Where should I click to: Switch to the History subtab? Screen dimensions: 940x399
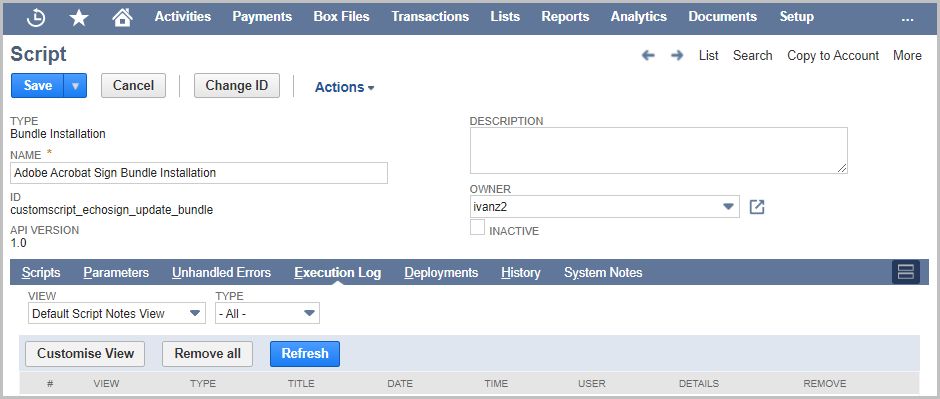point(521,273)
